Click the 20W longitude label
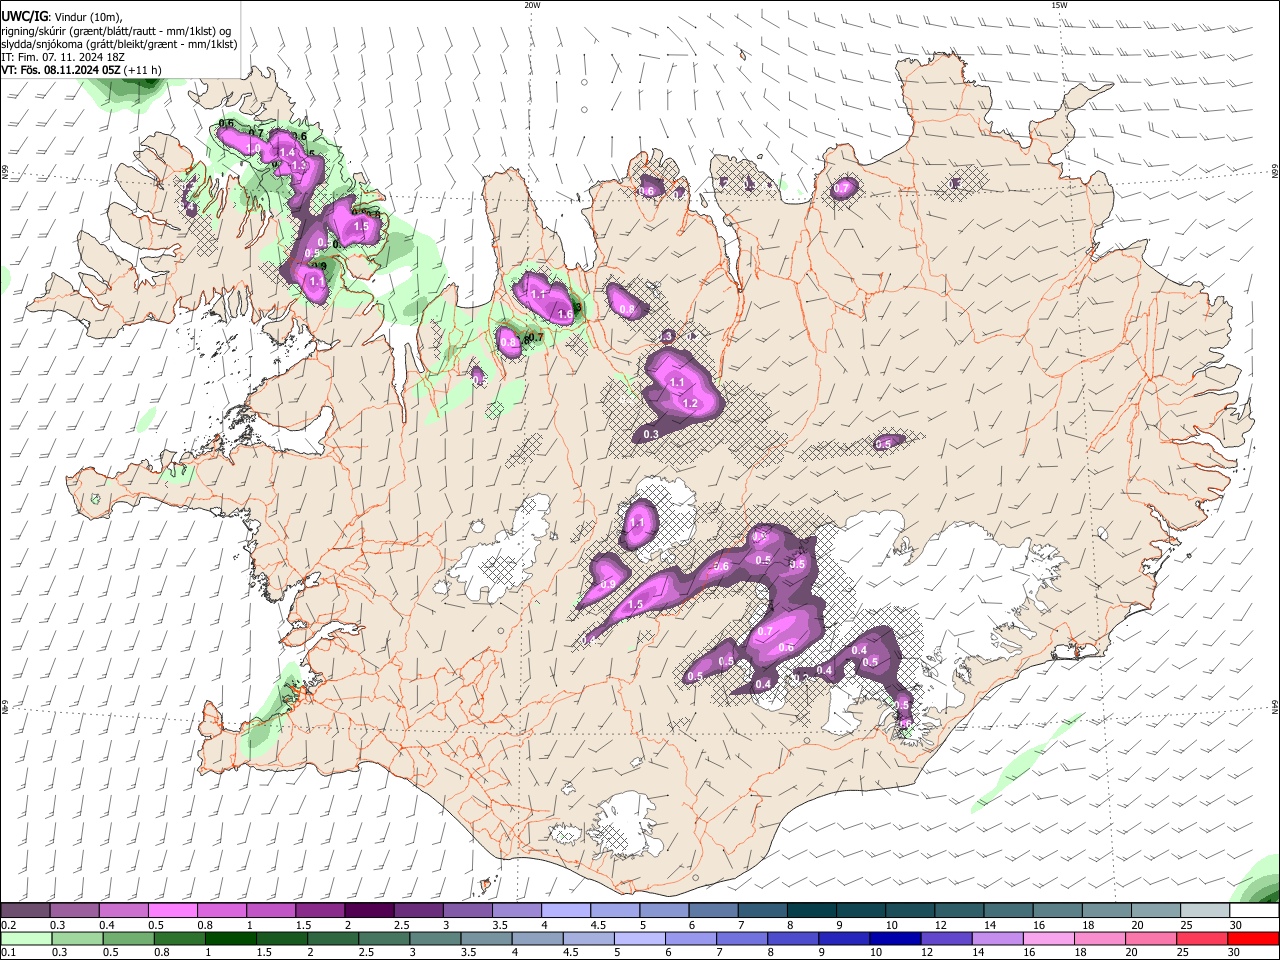1280x960 pixels. (532, 5)
